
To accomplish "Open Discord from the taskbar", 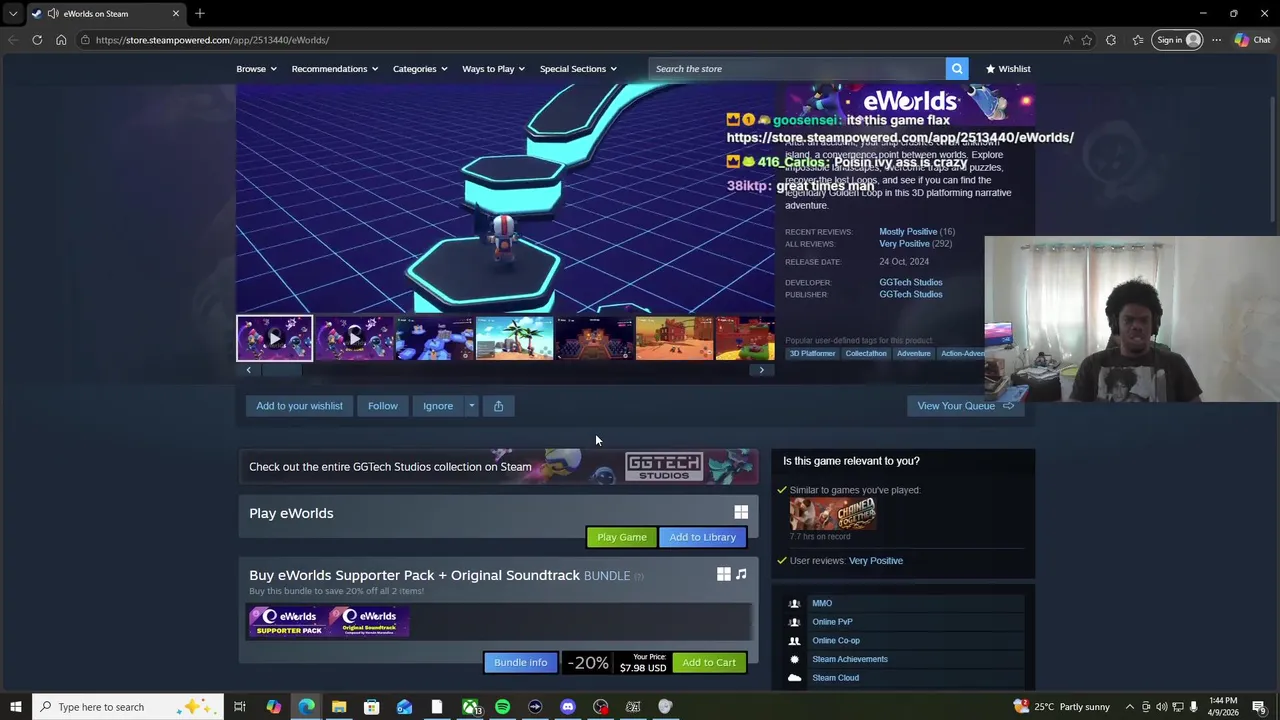I will [x=568, y=707].
